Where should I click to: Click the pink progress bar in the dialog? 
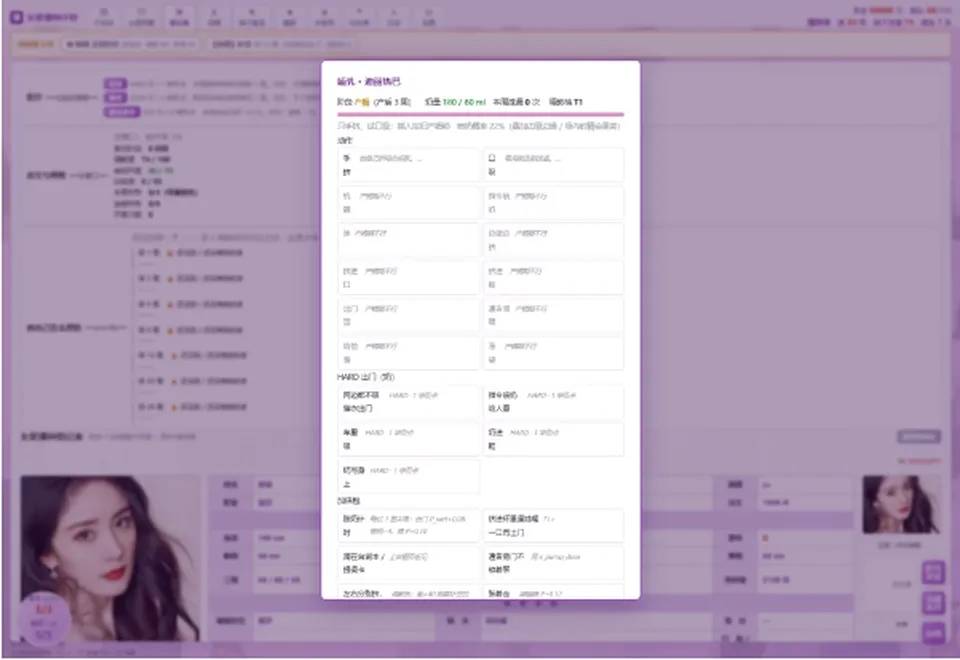[x=481, y=114]
